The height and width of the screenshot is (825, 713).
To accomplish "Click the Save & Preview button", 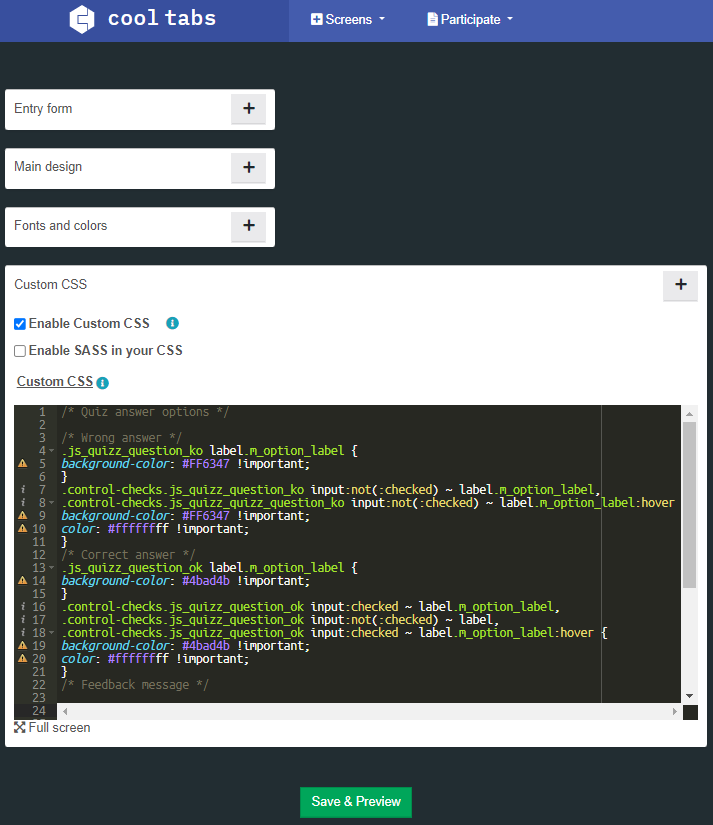I will pyautogui.click(x=356, y=802).
